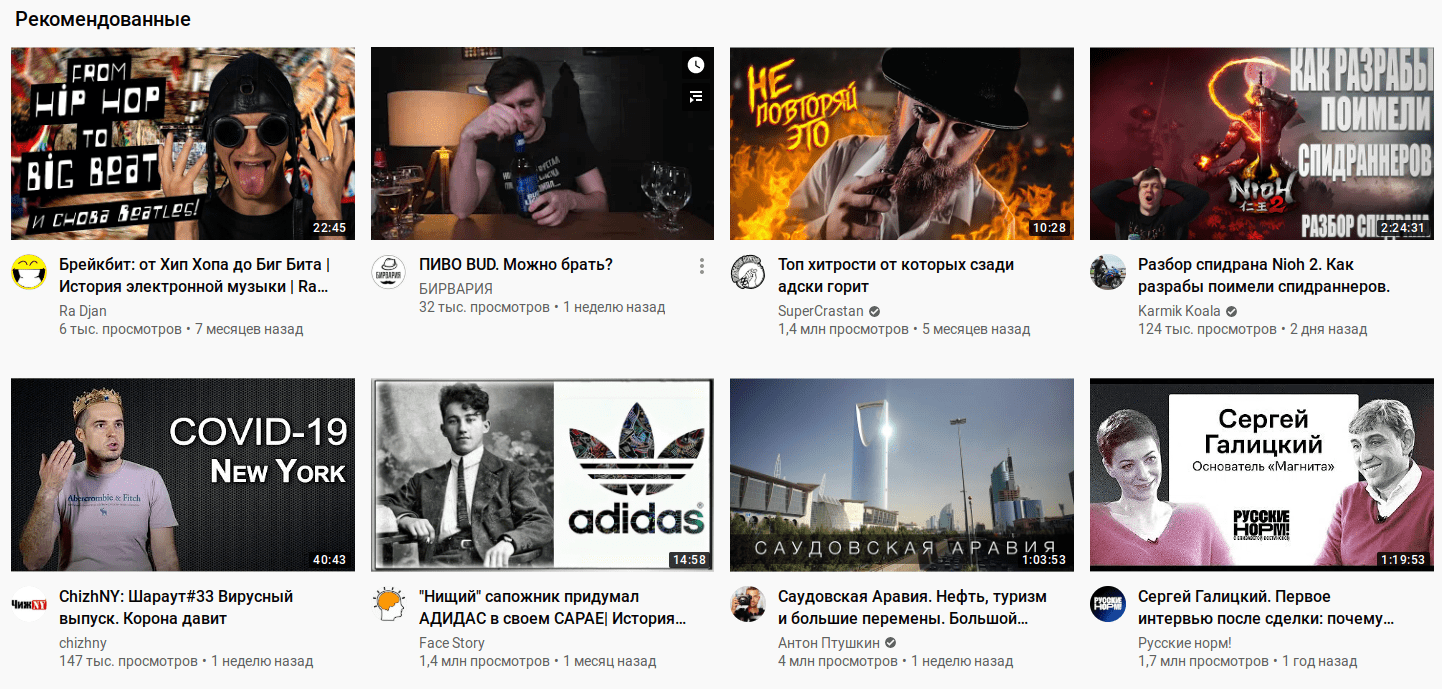
Task: Open Русские норм! channel avatar icon
Action: [1108, 604]
